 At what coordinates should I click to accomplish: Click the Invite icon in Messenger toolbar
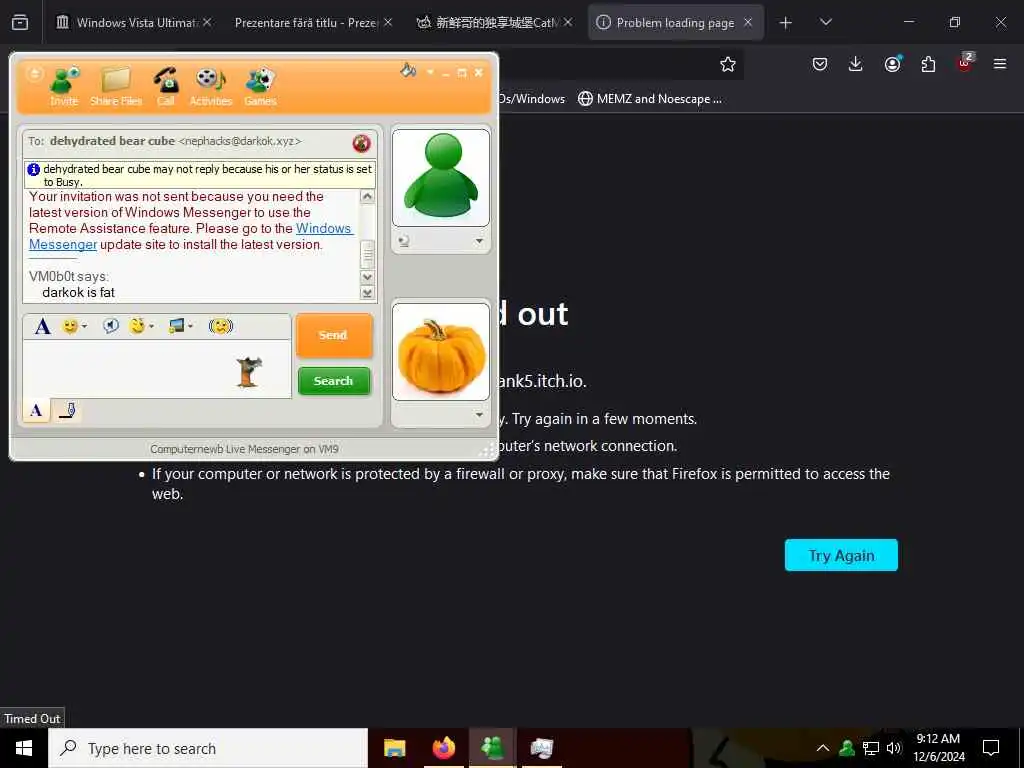(64, 87)
